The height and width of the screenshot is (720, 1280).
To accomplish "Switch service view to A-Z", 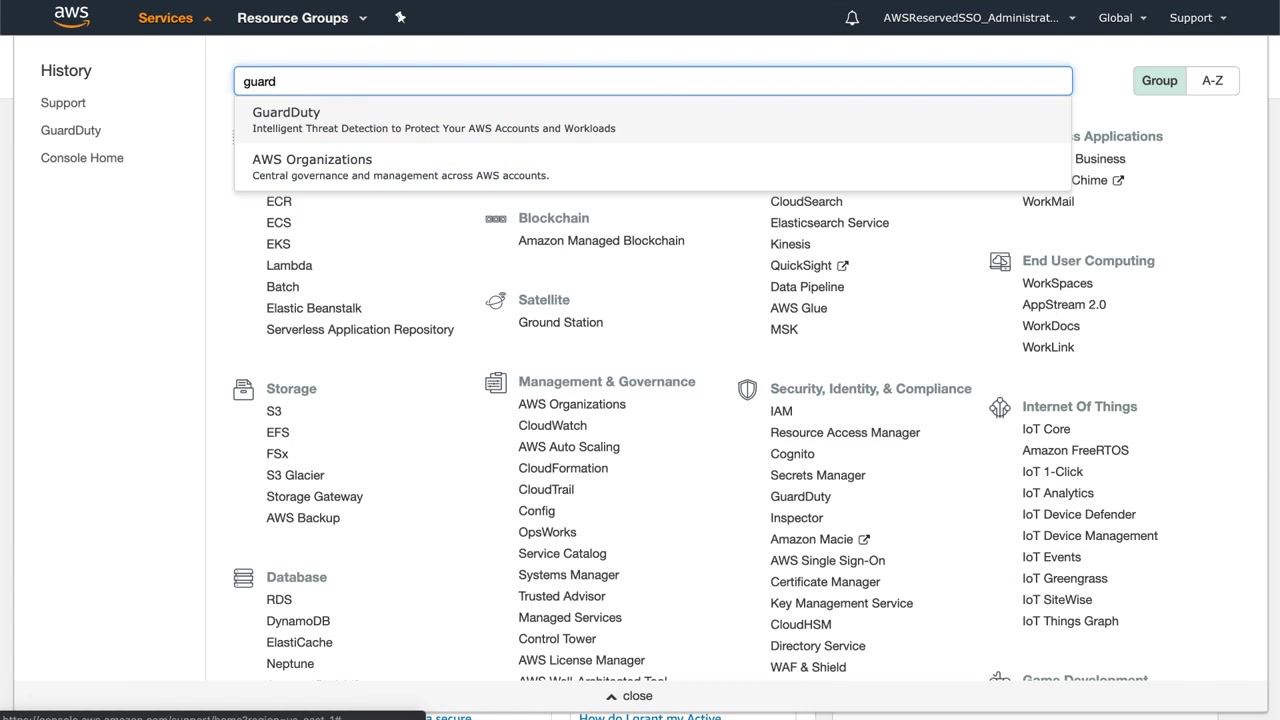I will point(1212,81).
